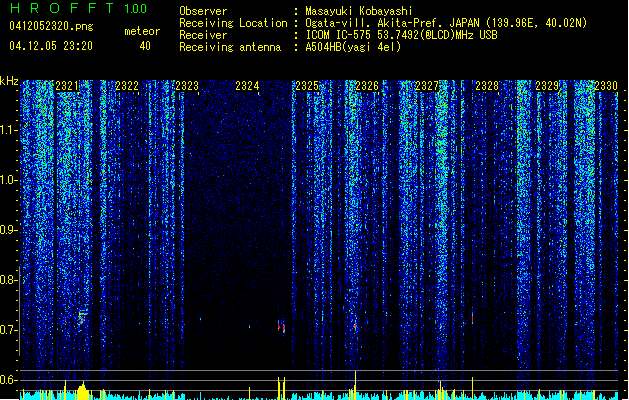Click the date stamp 04.12.05 23:20
629x400 pixels.
coord(51,46)
